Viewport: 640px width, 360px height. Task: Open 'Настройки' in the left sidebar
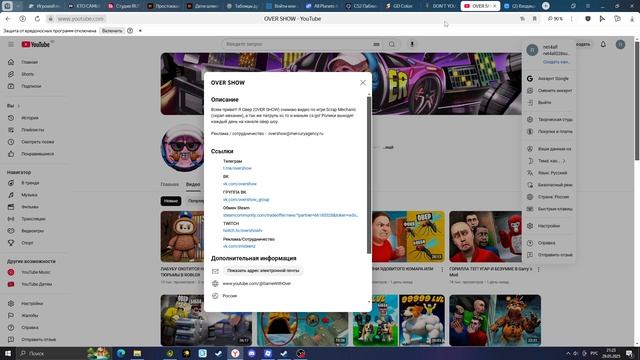pyautogui.click(x=33, y=304)
